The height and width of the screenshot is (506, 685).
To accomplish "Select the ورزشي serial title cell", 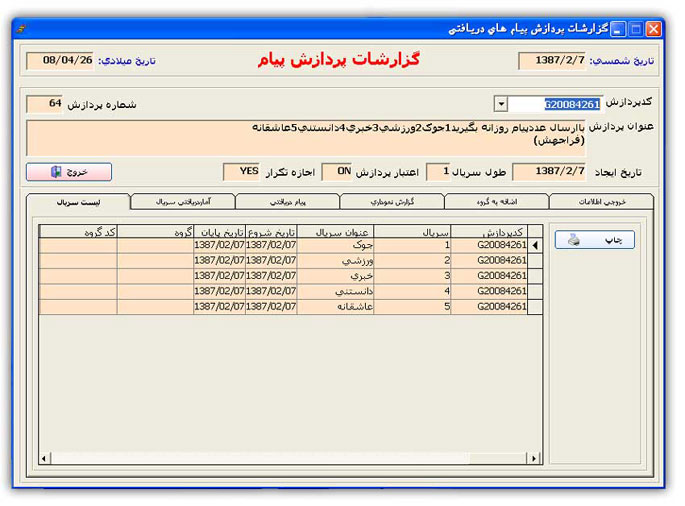I will (335, 260).
